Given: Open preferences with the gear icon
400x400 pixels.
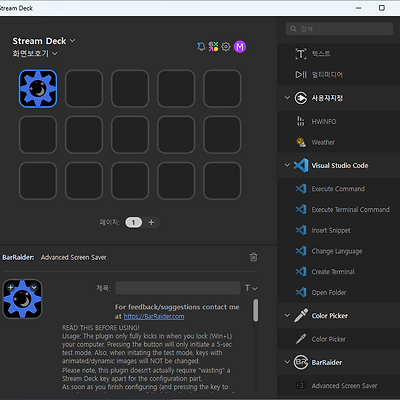Looking at the screenshot, I should (x=226, y=47).
